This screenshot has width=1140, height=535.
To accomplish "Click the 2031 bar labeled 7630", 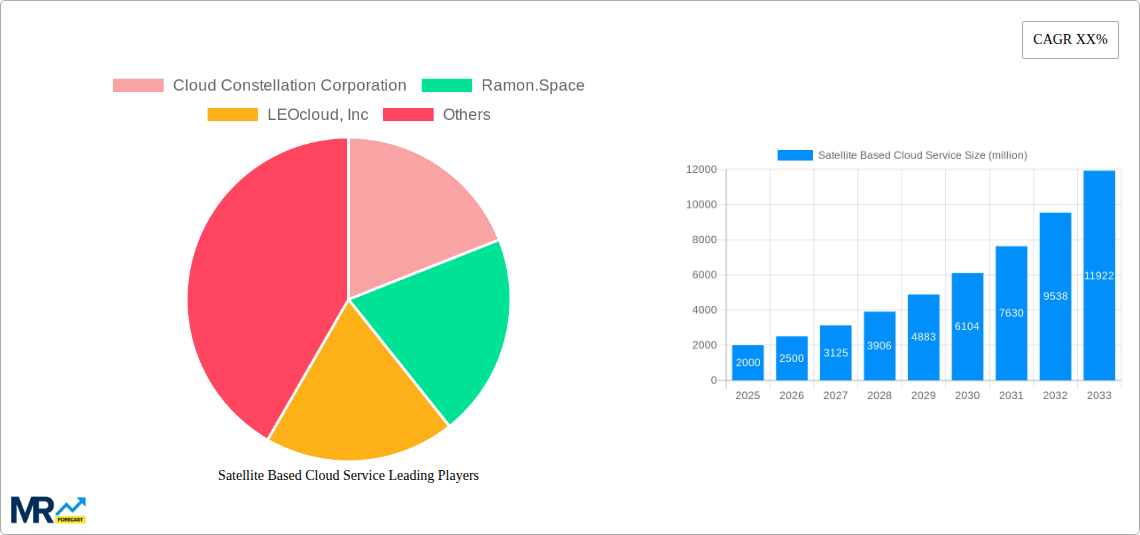I will click(x=1011, y=313).
